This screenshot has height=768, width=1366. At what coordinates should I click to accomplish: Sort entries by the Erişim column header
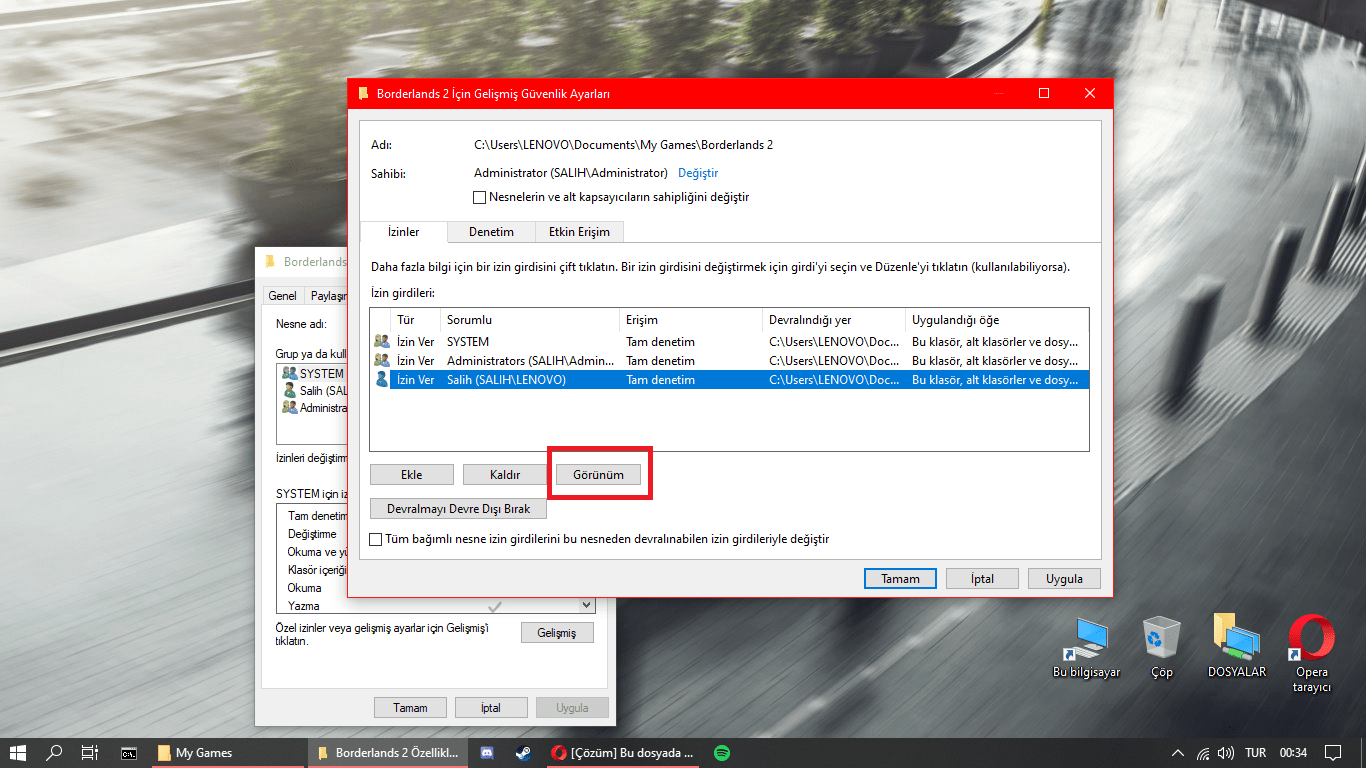coord(691,320)
